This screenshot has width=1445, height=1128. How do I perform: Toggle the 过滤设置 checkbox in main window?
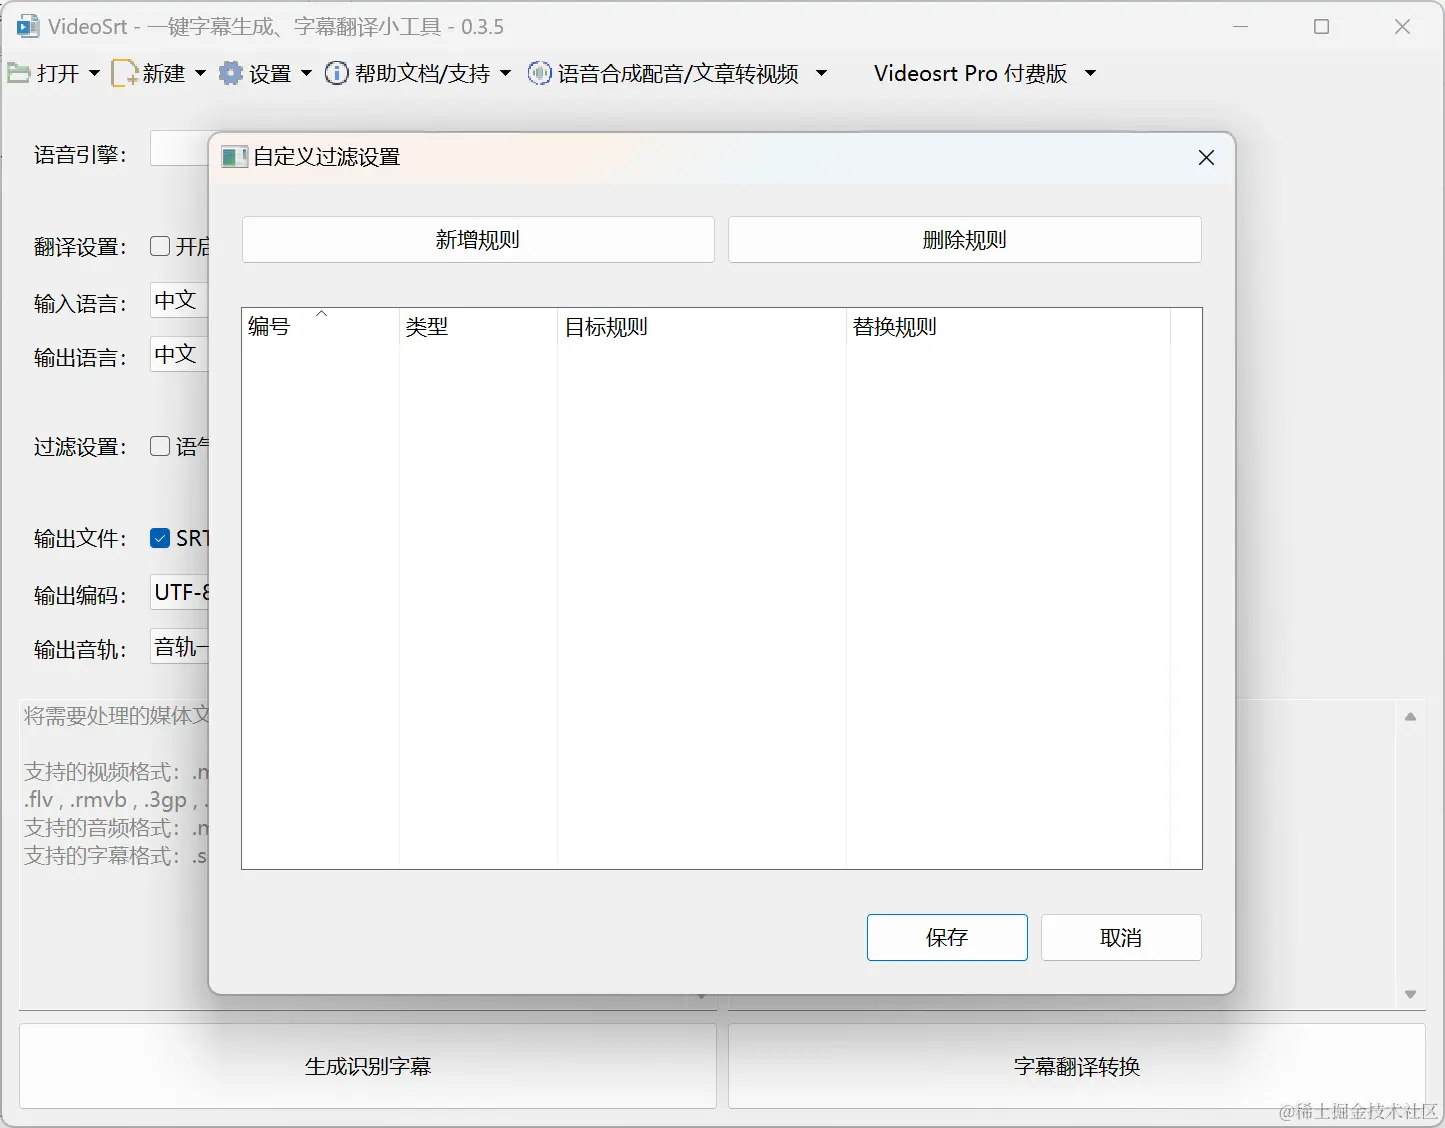tap(160, 446)
